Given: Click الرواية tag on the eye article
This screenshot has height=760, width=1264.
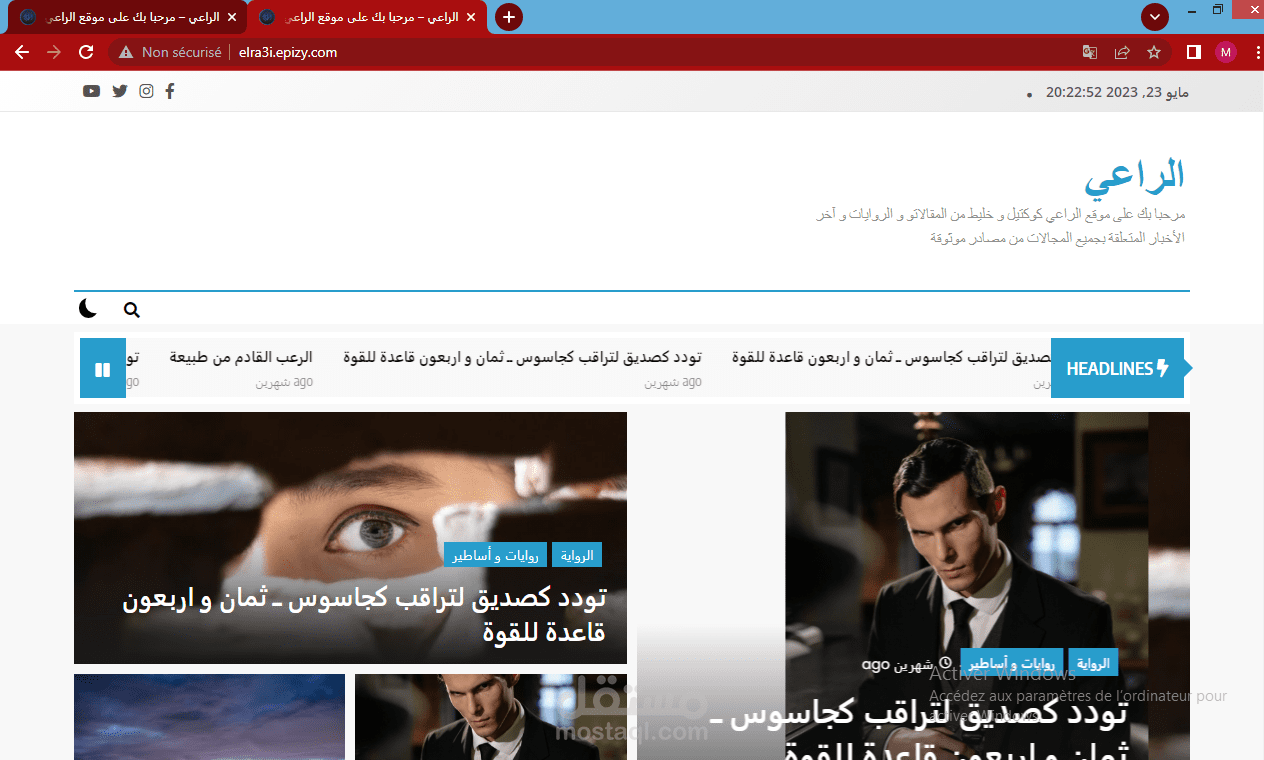Looking at the screenshot, I should tap(577, 555).
